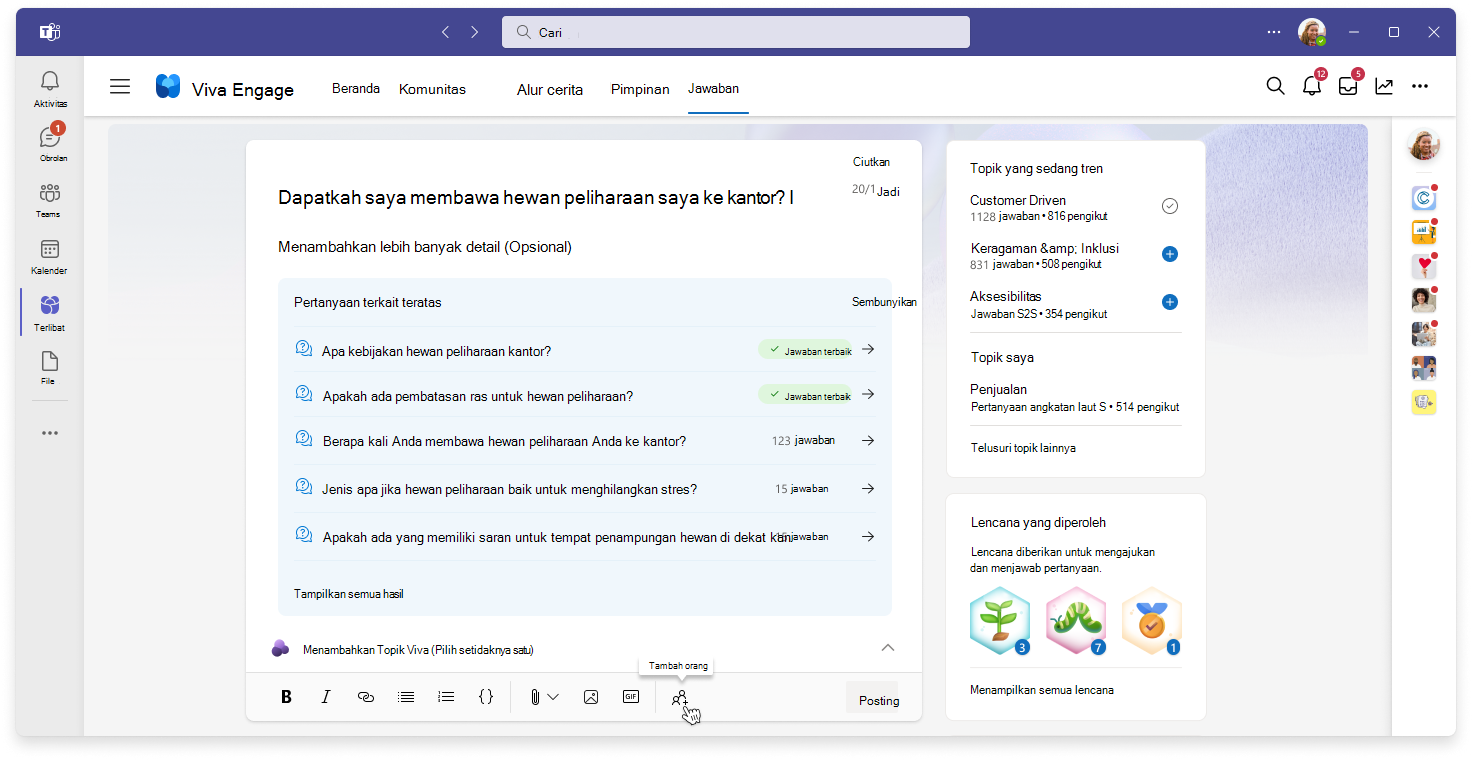Image resolution: width=1472 pixels, height=760 pixels.
Task: Click Telusuri topik lainnya
Action: pos(1023,448)
